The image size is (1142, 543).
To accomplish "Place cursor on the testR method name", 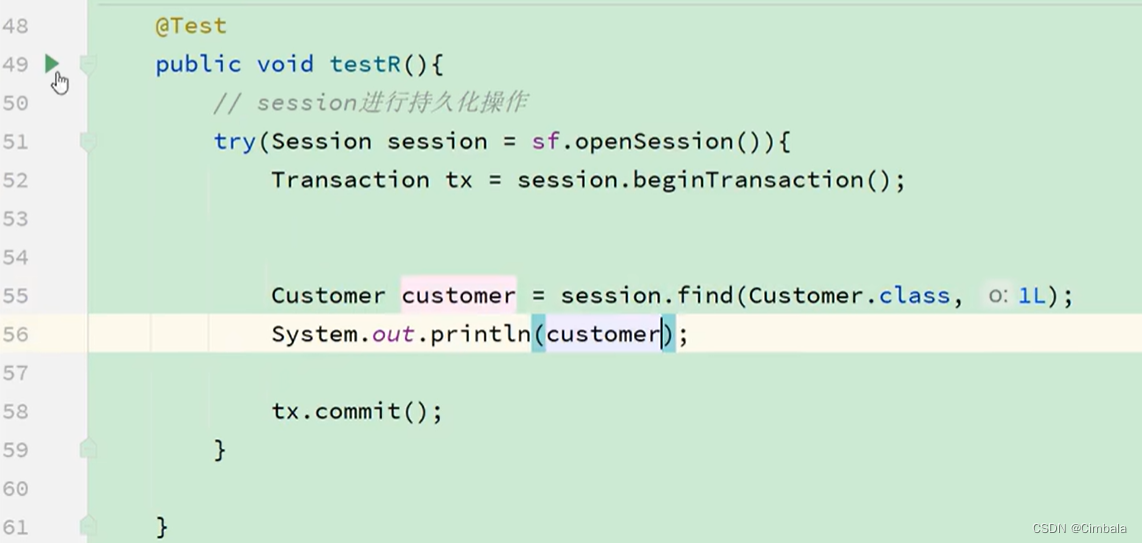I will tap(365, 65).
